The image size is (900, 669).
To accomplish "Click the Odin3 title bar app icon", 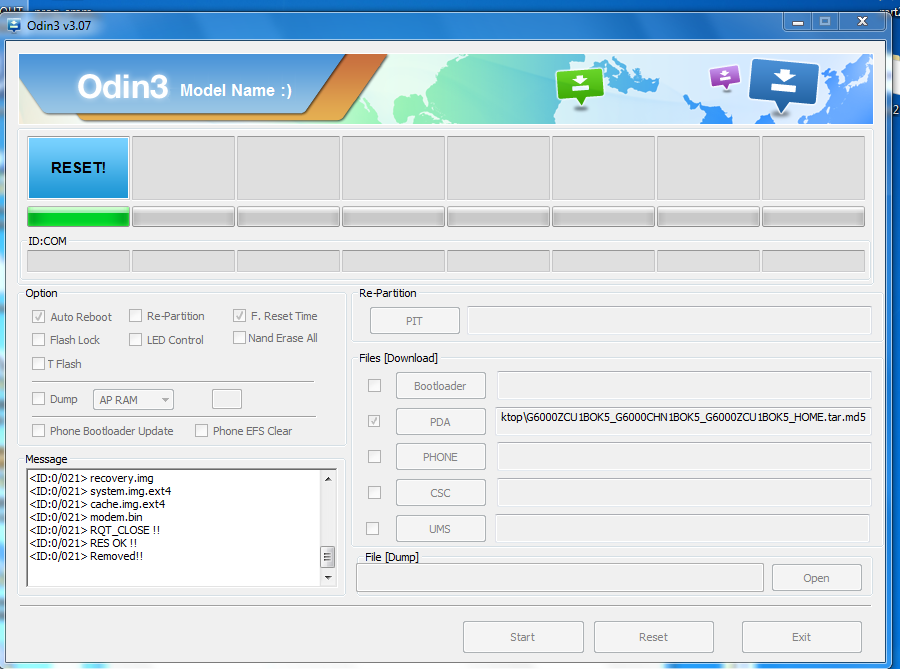I will (14, 26).
